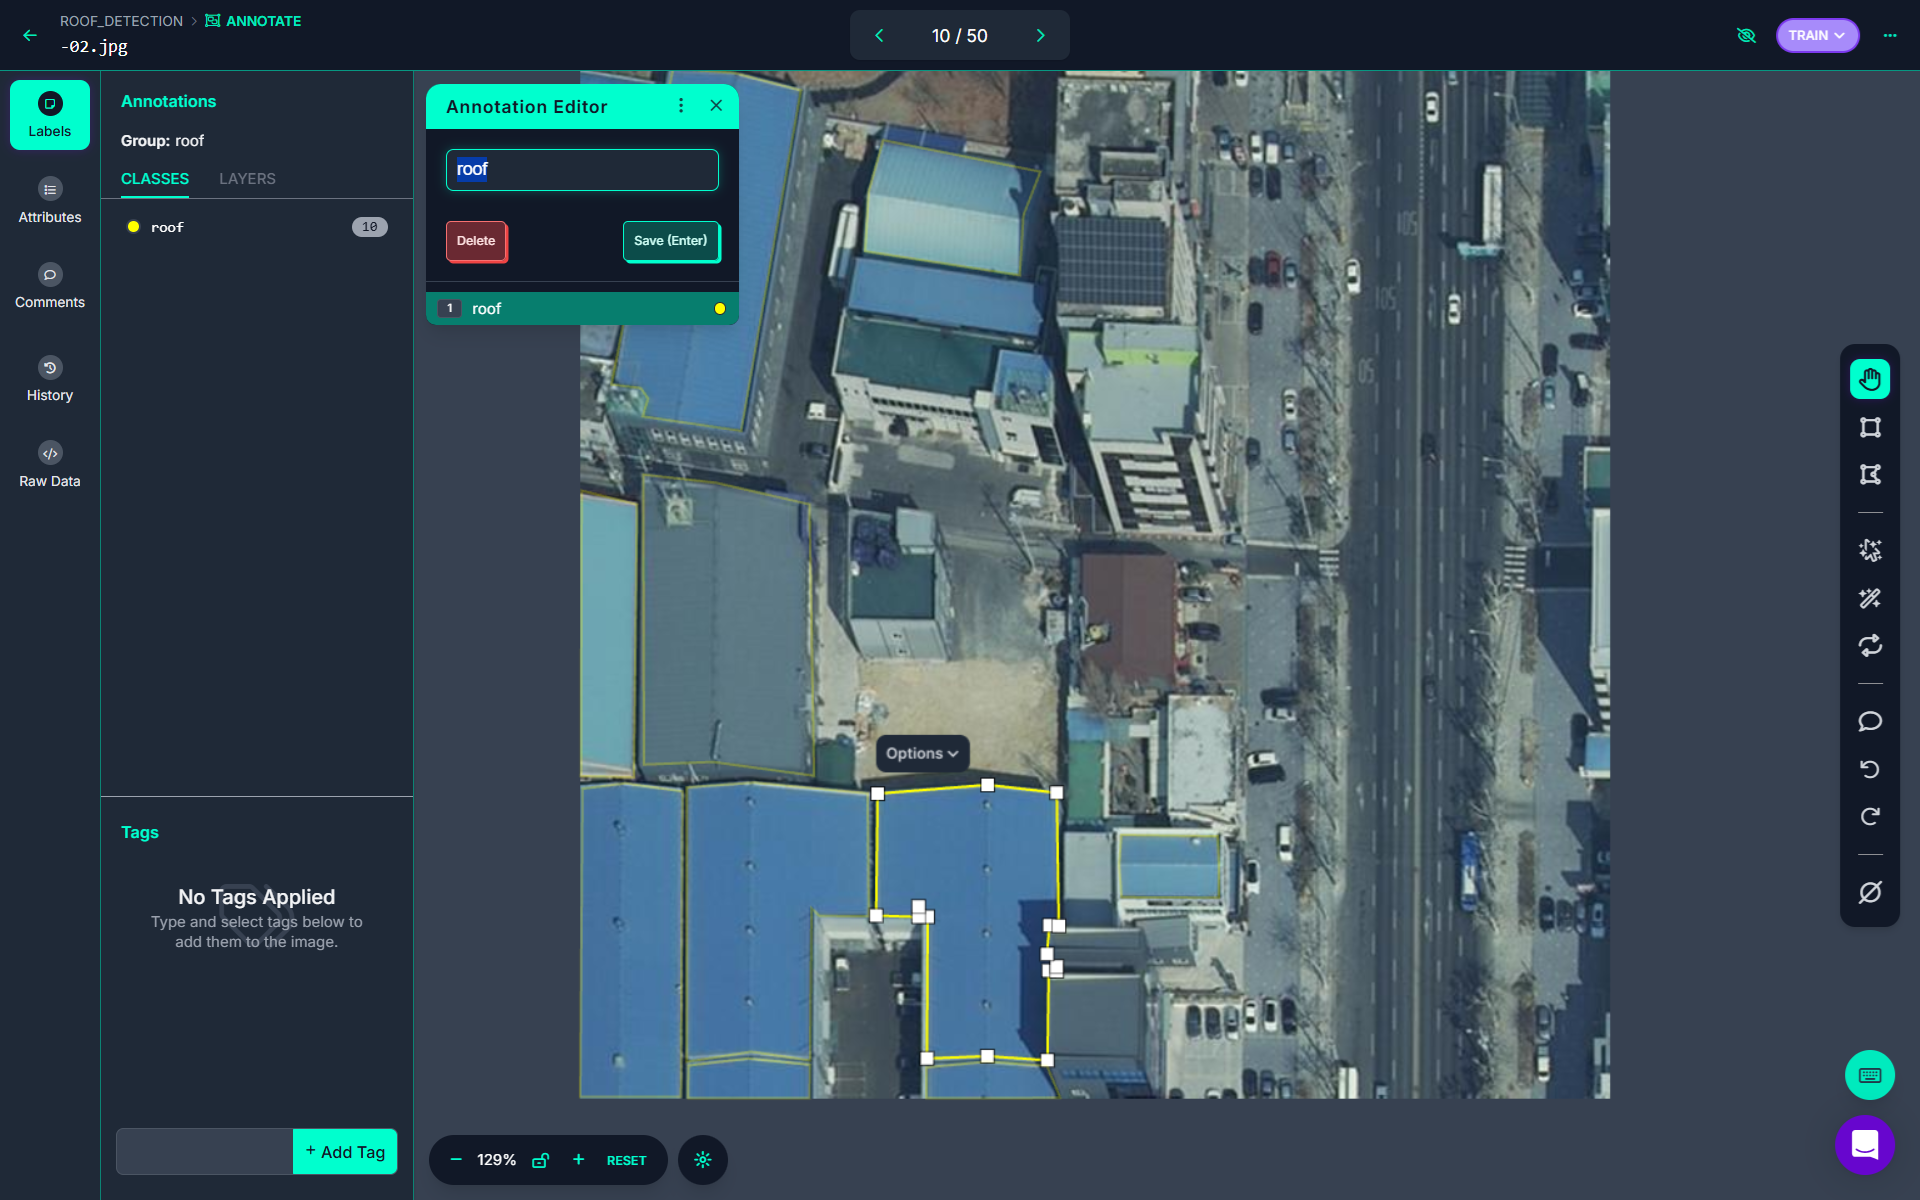Click the Save (Enter) button
The width and height of the screenshot is (1920, 1200).
click(x=670, y=241)
